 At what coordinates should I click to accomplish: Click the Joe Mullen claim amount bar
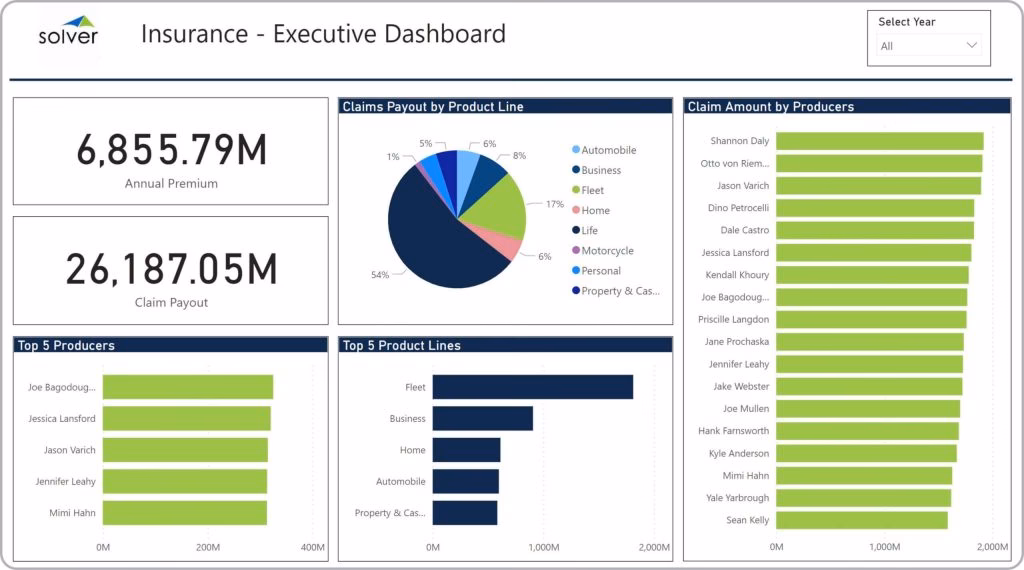868,409
